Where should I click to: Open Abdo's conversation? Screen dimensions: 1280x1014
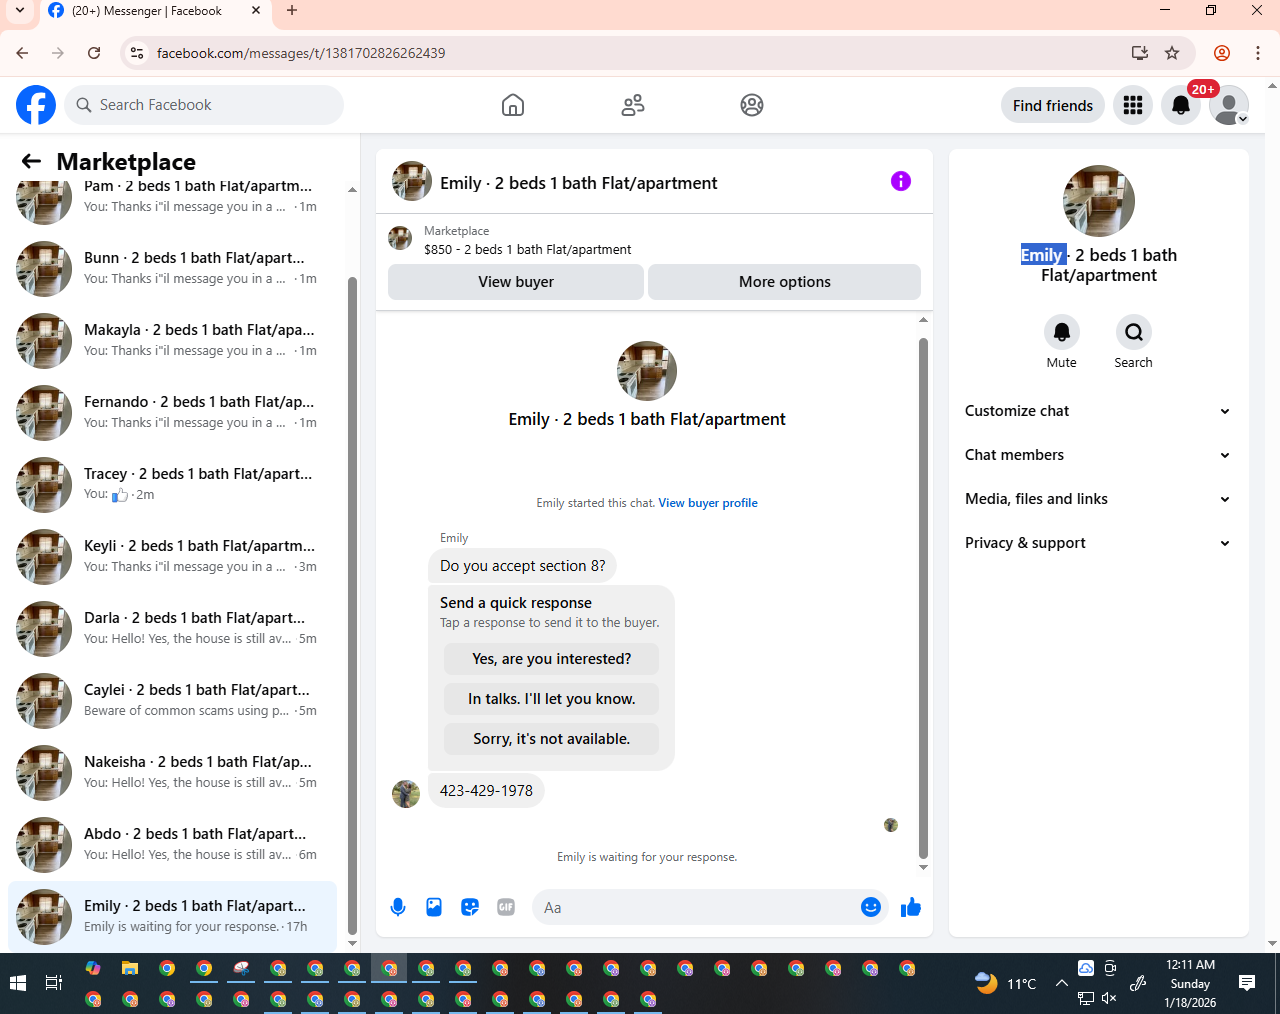click(x=172, y=845)
